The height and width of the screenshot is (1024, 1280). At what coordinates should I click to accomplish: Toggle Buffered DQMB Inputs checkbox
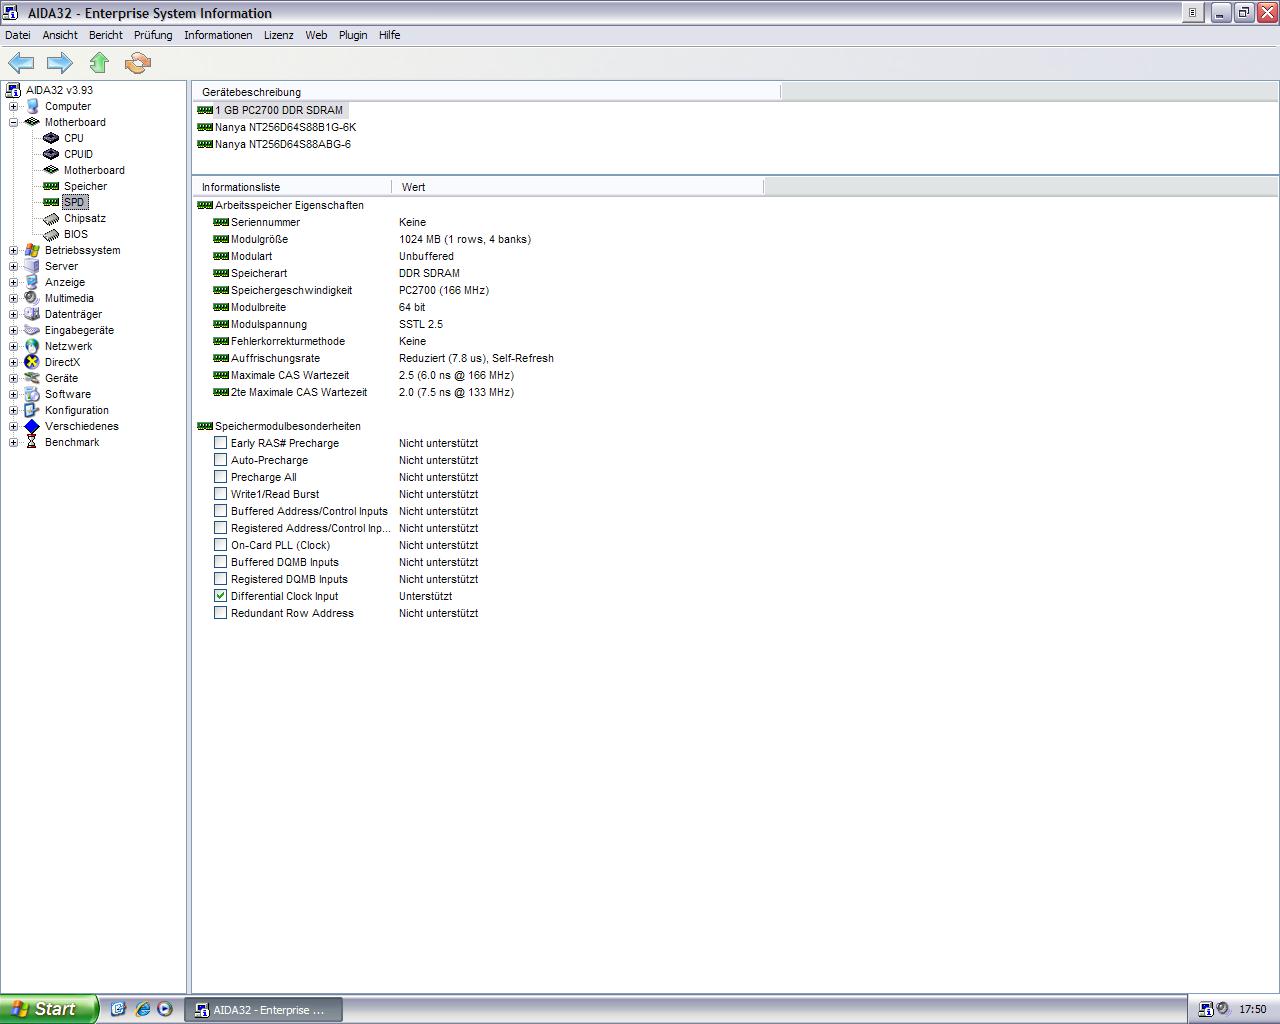221,561
